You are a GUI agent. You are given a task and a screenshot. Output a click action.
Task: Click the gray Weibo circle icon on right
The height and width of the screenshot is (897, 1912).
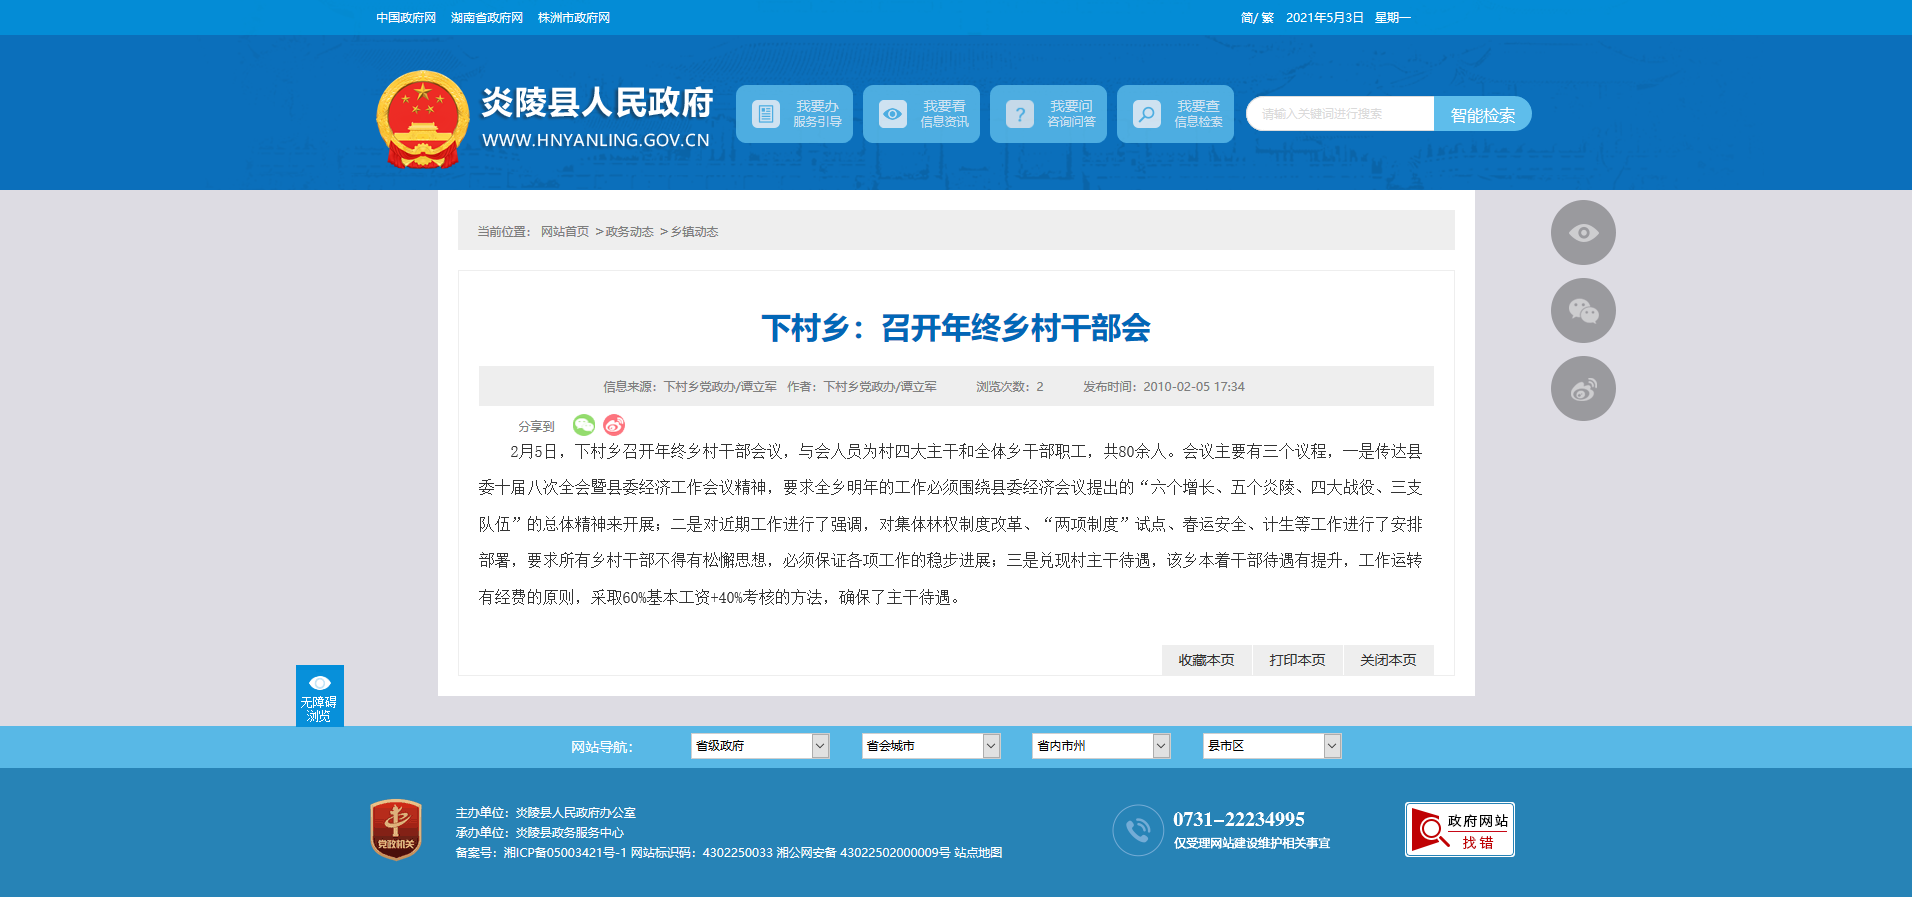pos(1583,389)
